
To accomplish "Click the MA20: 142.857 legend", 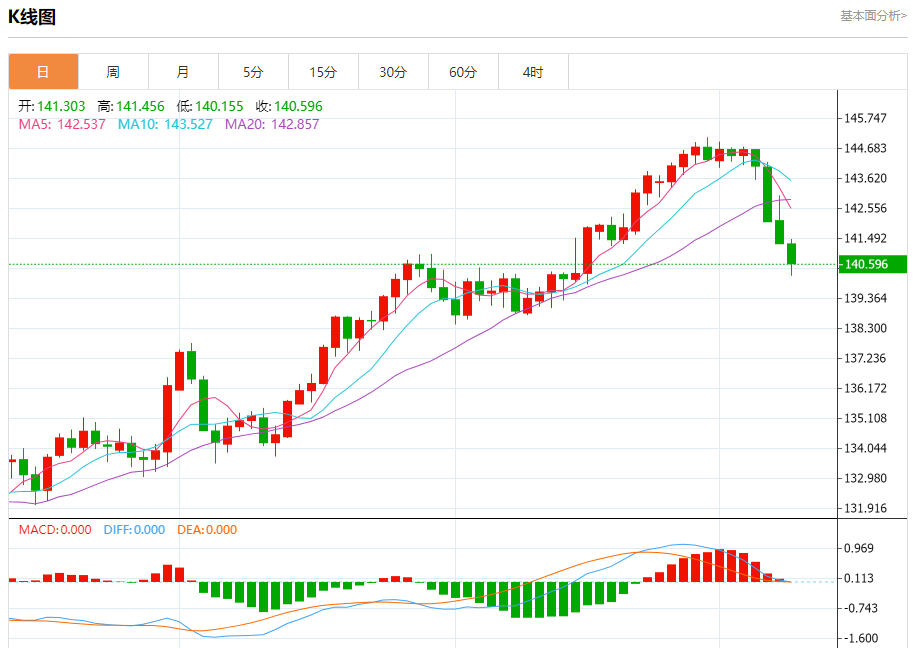I will [272, 124].
